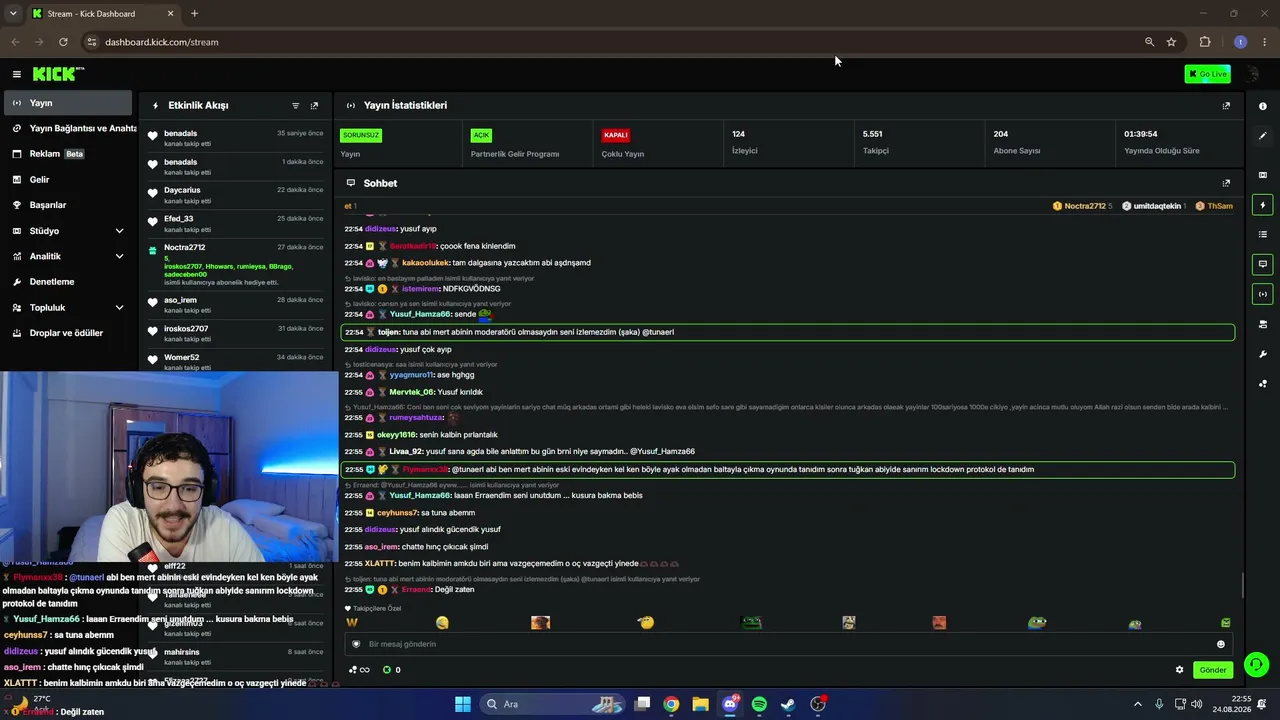Click the aso_irem follow event in activity feed
Viewport: 1280px width, 720px height.
[236, 305]
